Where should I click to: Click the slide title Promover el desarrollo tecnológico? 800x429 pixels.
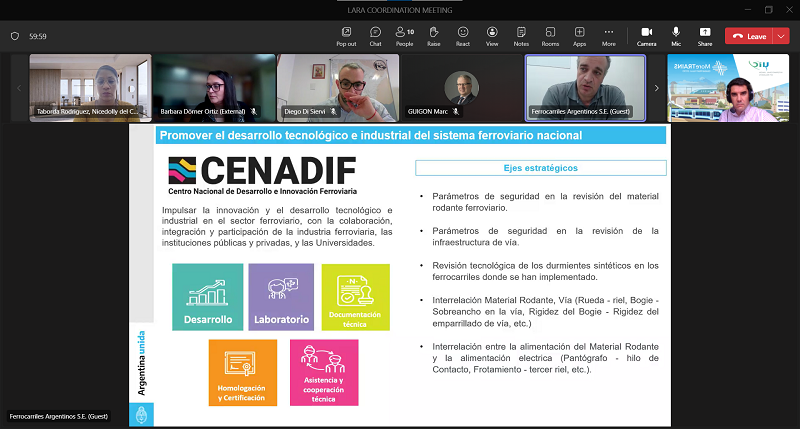pos(371,135)
